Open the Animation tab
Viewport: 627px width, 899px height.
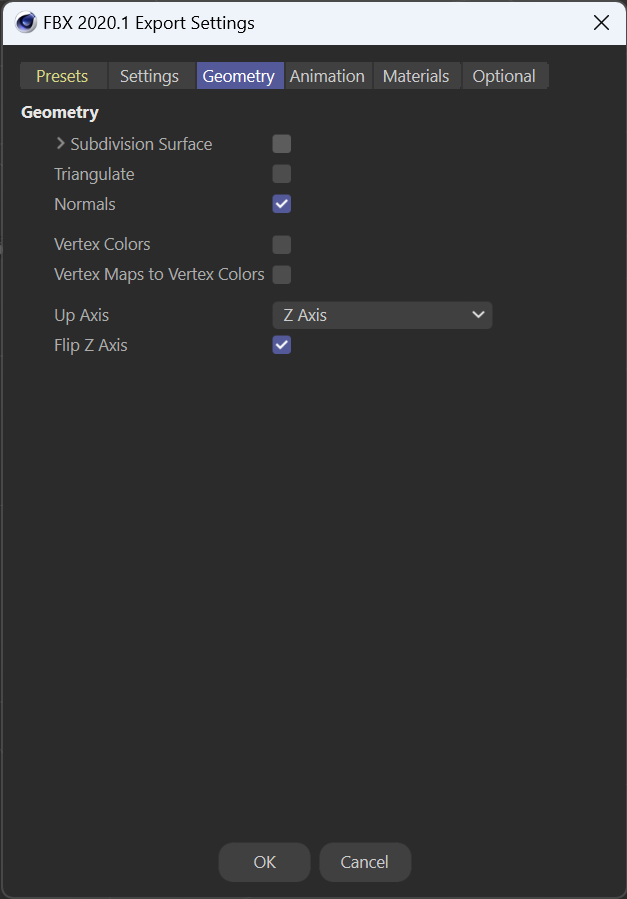tap(329, 76)
